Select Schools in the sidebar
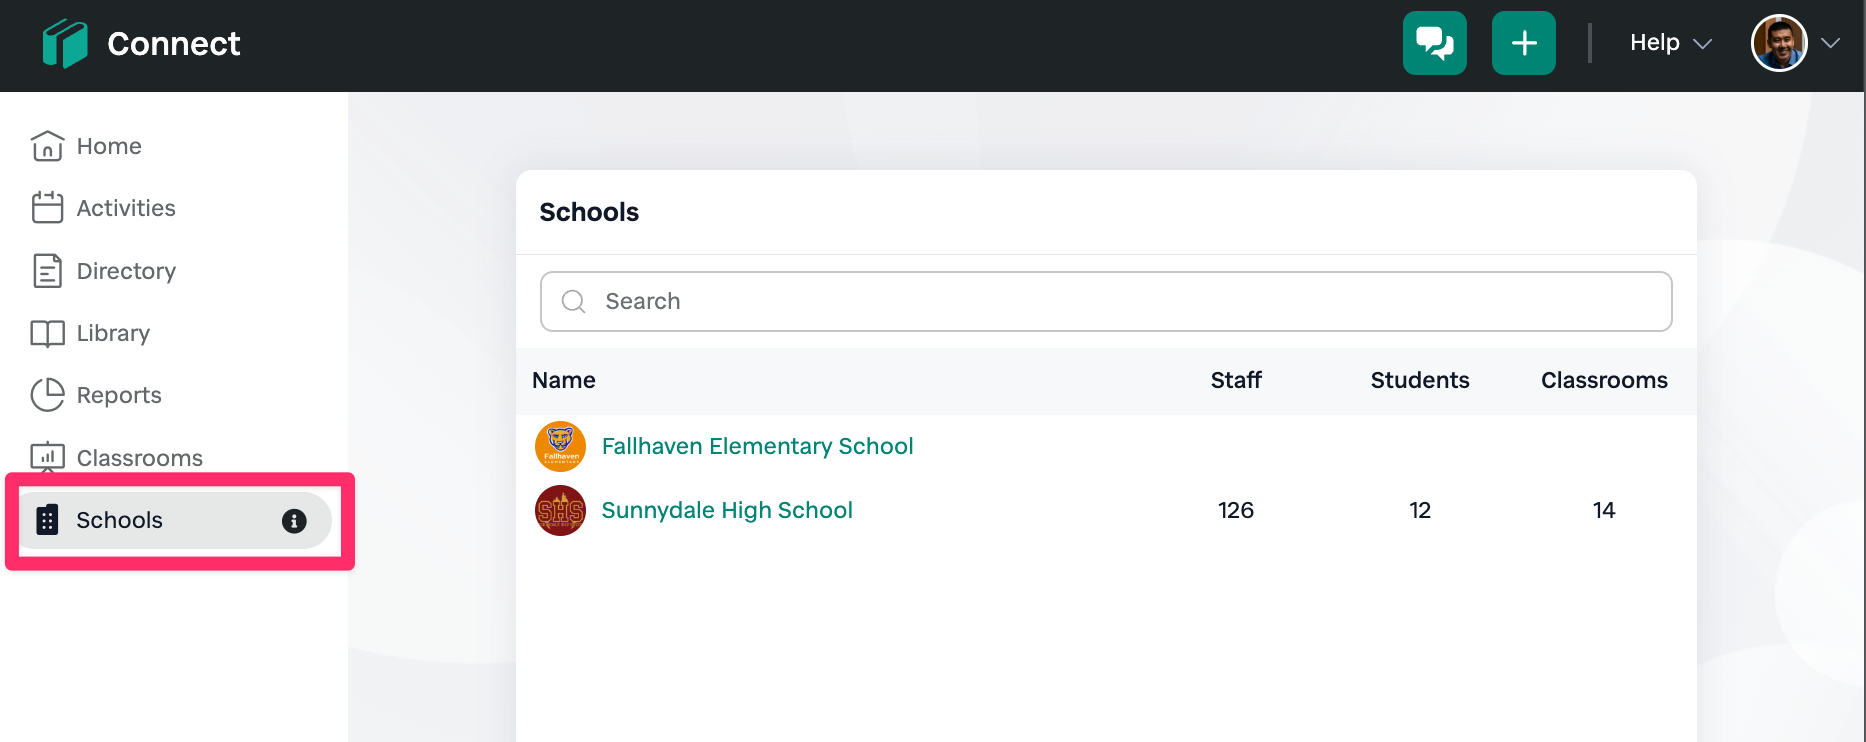 [x=119, y=520]
